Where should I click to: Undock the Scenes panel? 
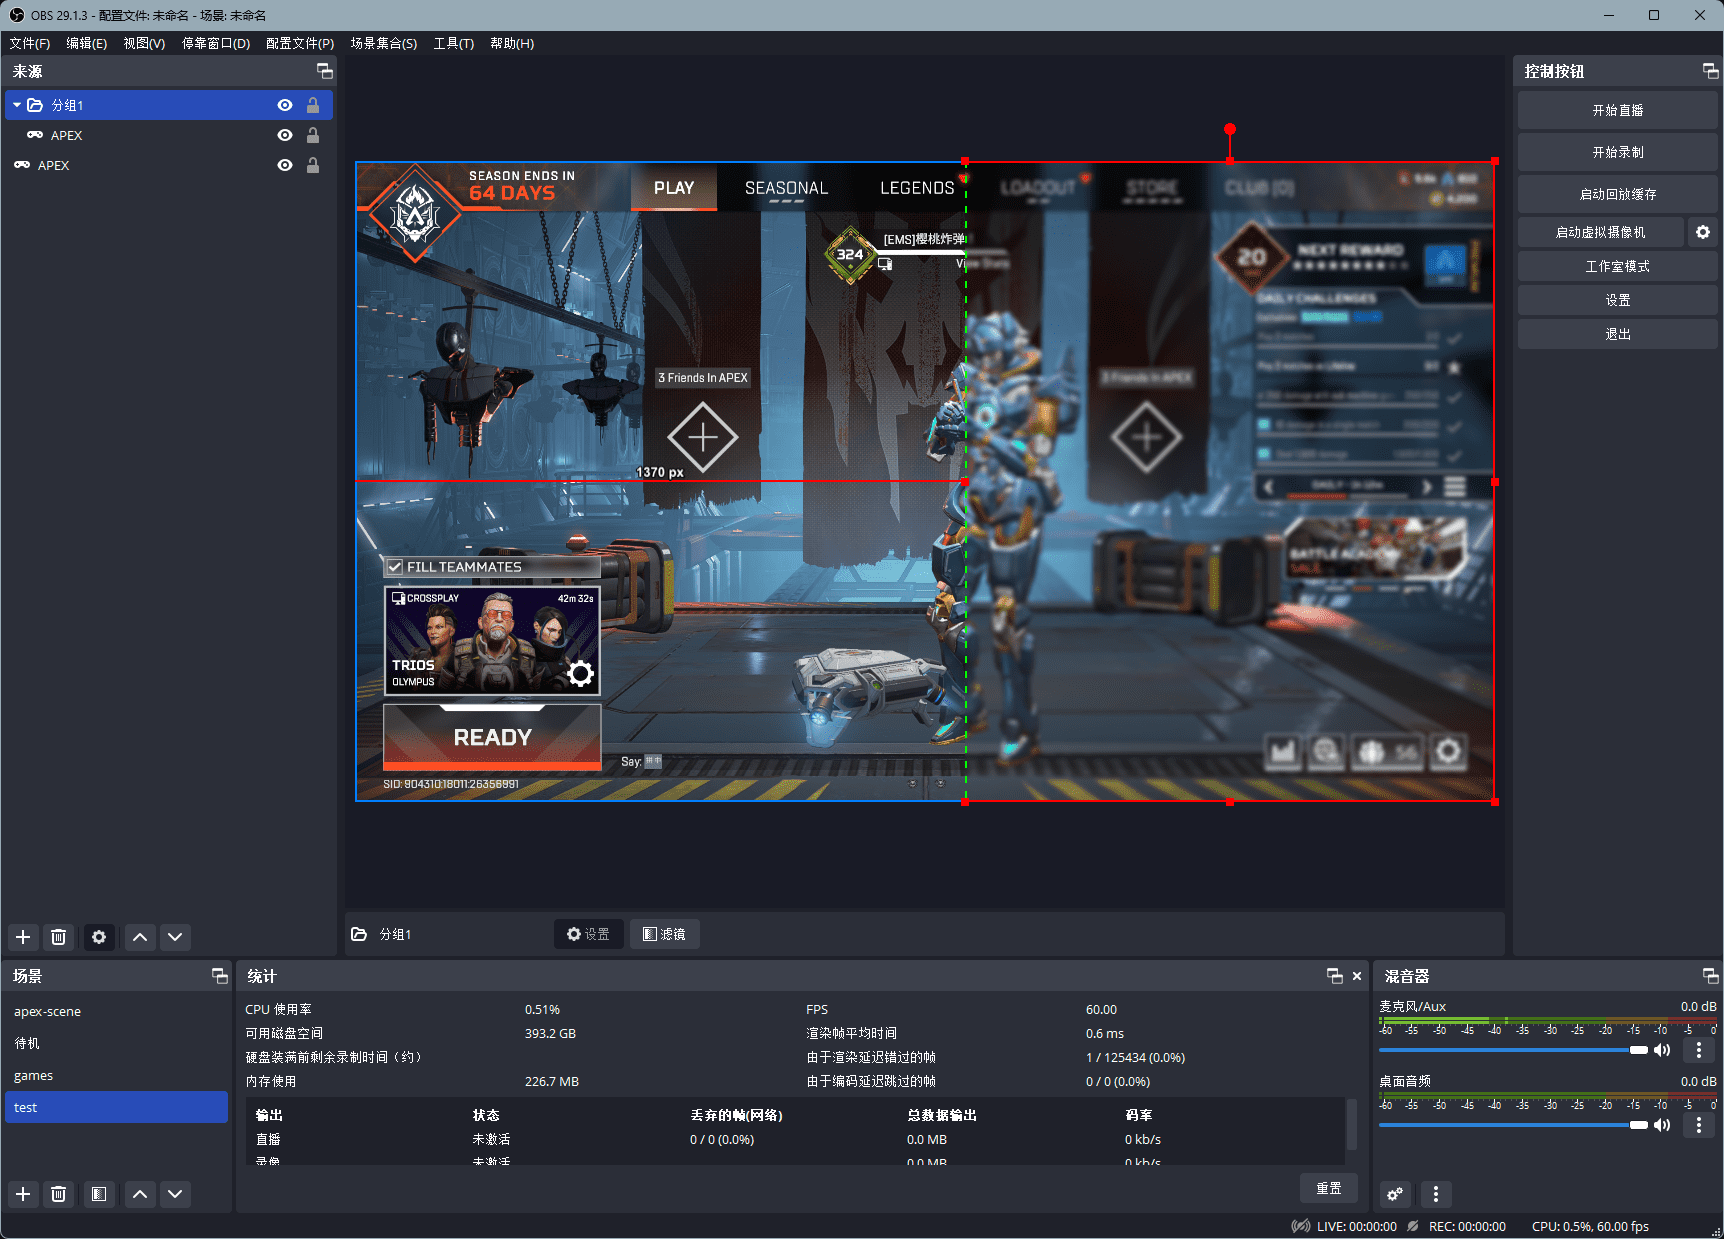pos(220,976)
